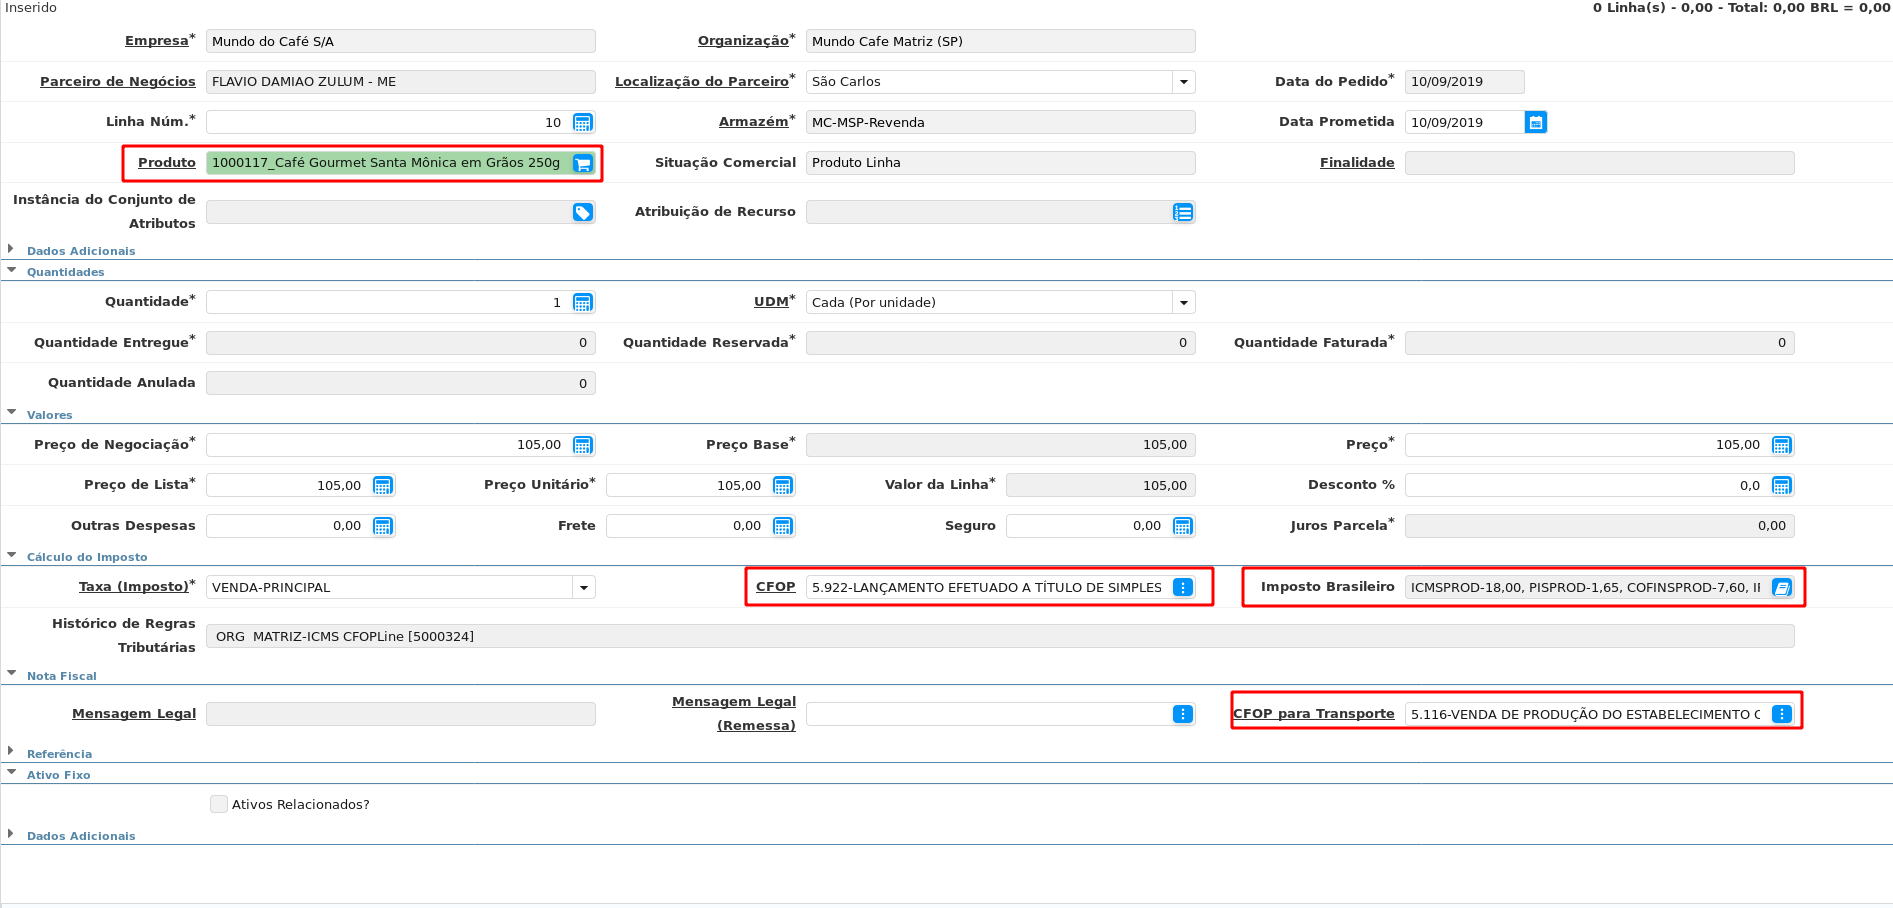1893x908 pixels.
Task: Open the Localização do Parceiro dropdown
Action: [x=1184, y=82]
